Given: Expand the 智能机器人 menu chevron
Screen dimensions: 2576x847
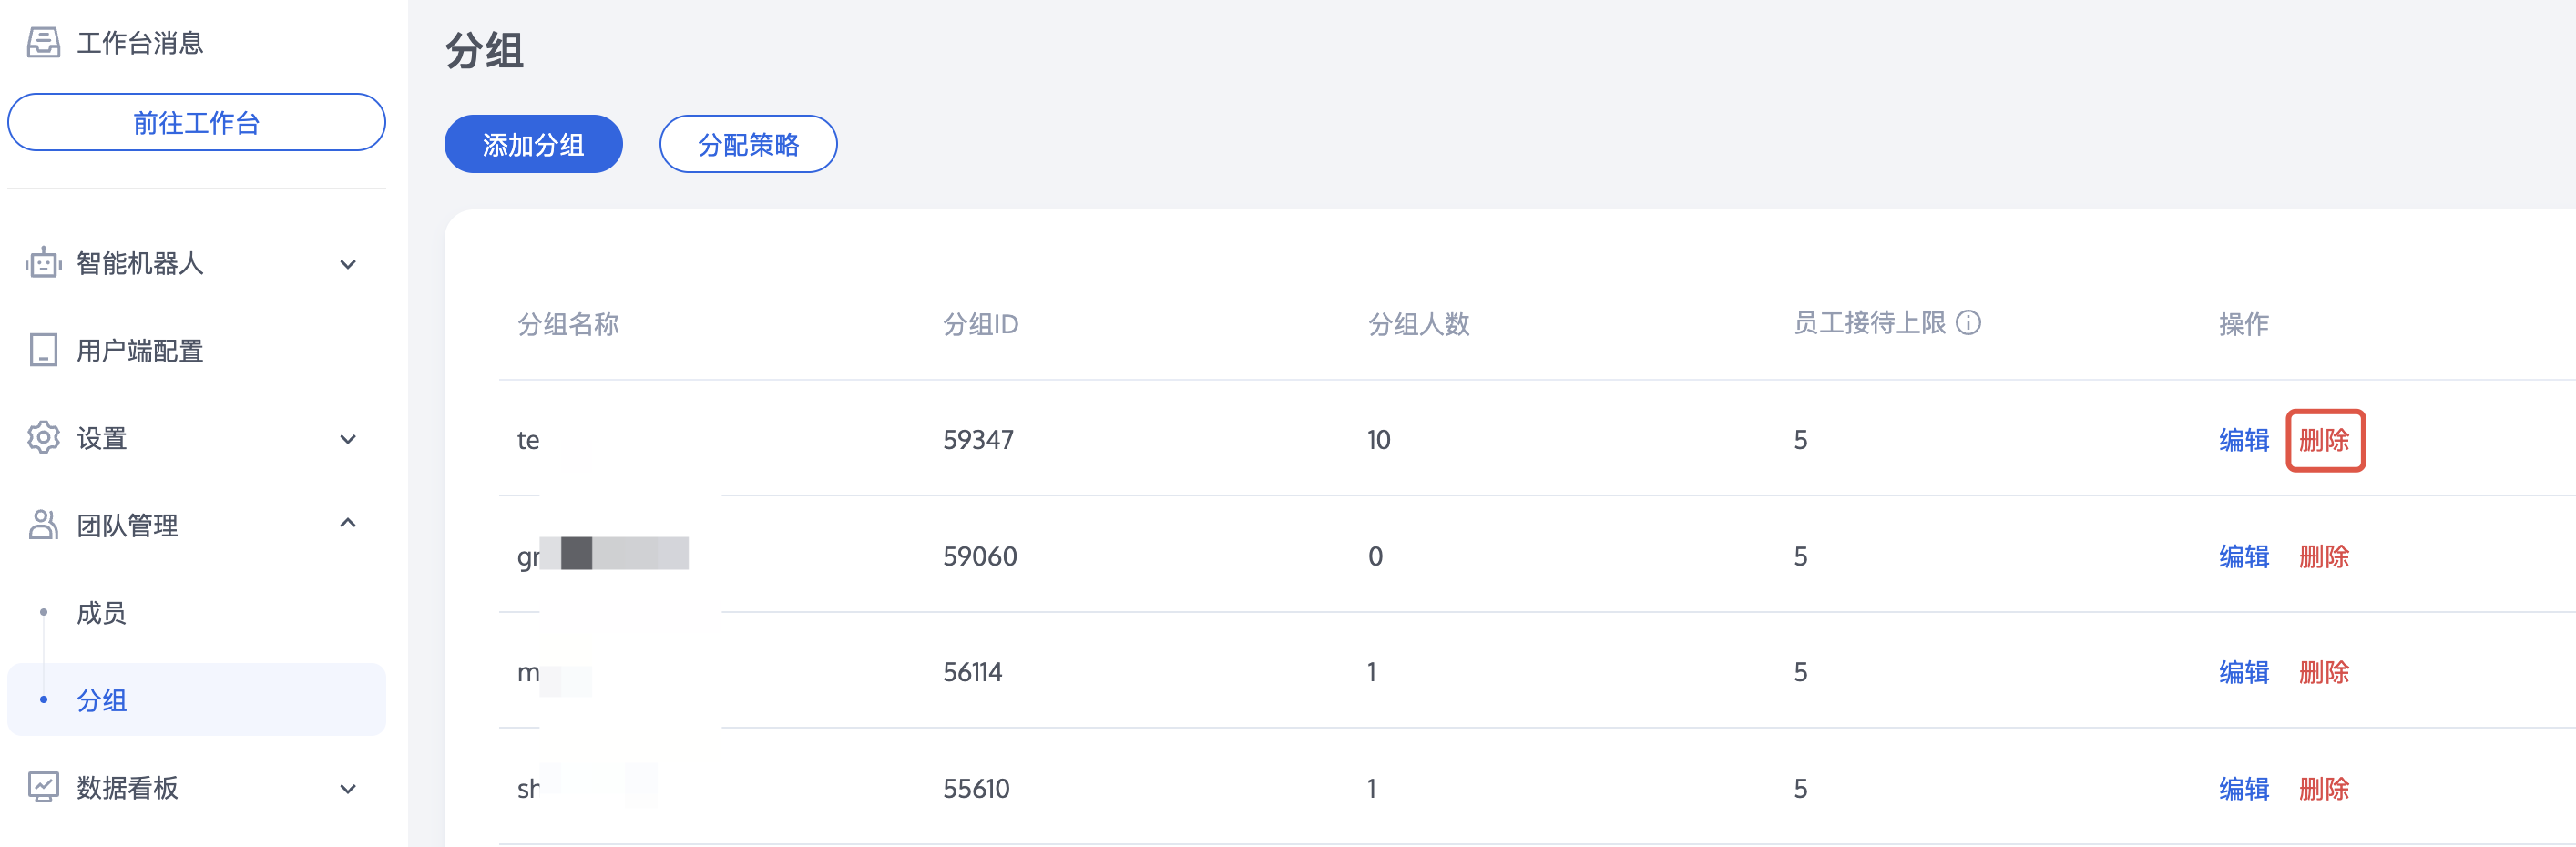Looking at the screenshot, I should (348, 264).
